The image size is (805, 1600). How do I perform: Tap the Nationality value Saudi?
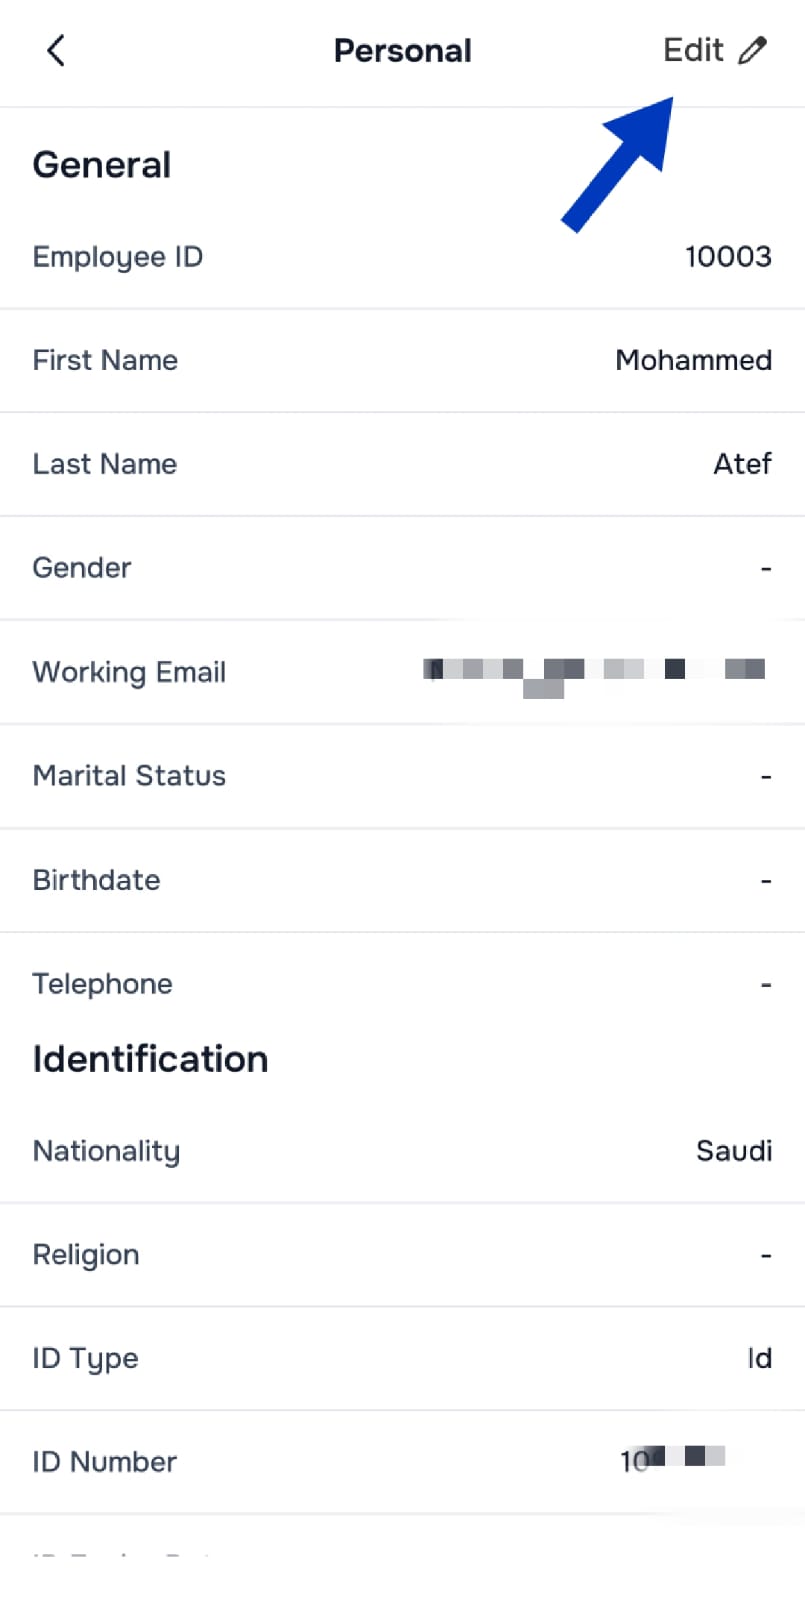point(734,1151)
